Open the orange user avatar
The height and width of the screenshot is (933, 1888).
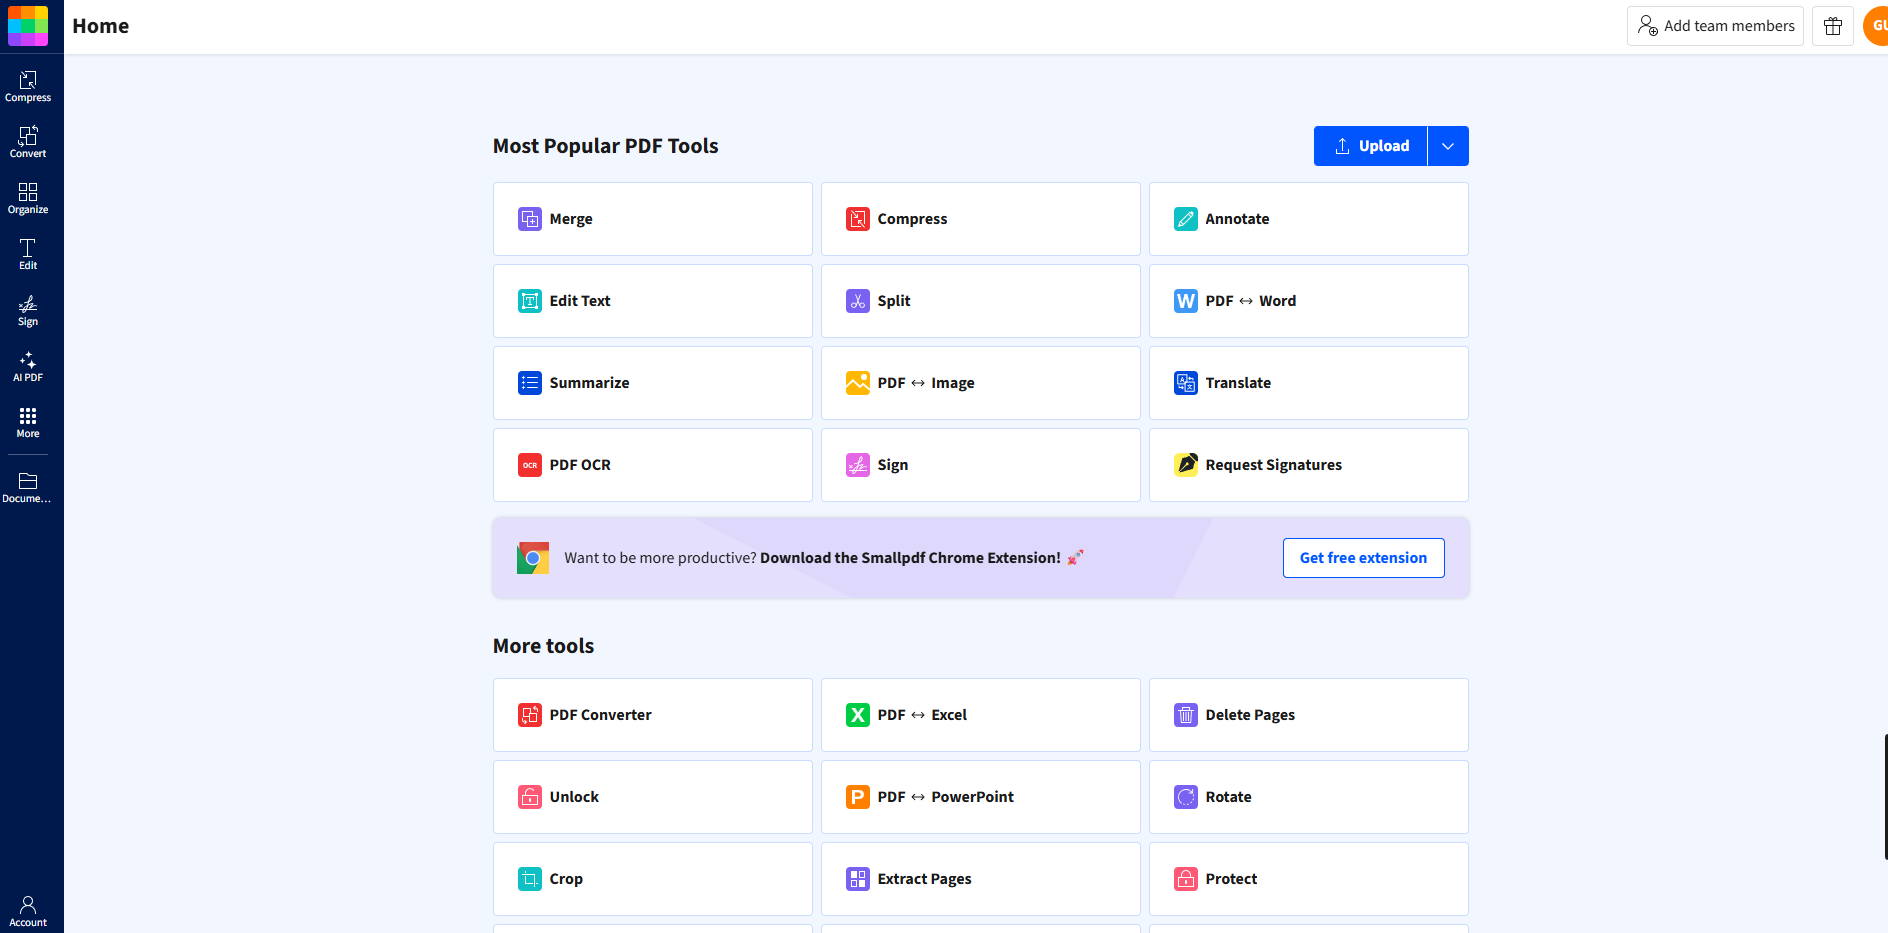[x=1876, y=26]
